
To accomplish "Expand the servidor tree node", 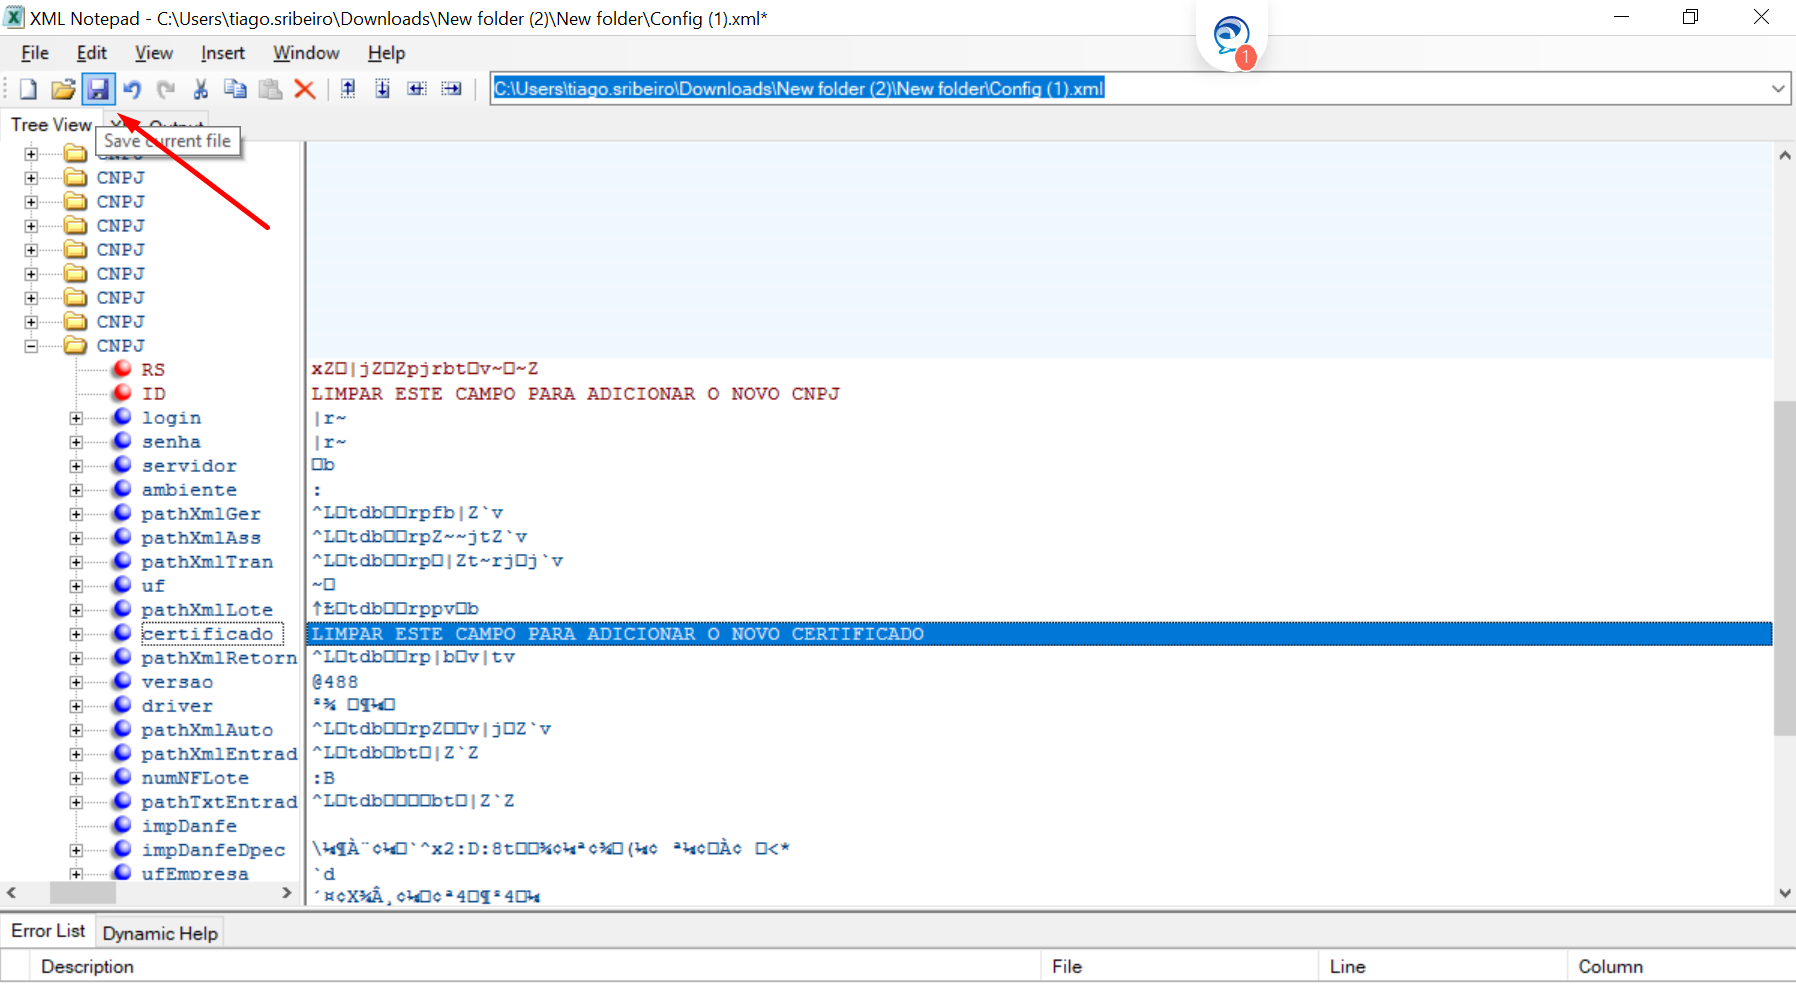I will (76, 466).
